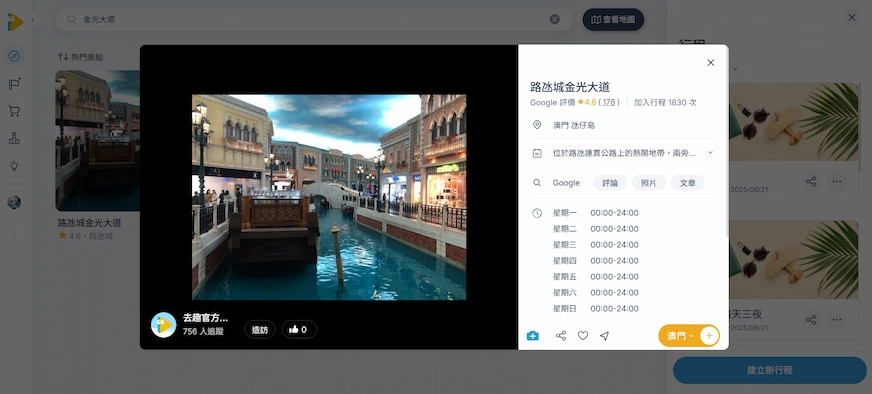Open the flag icon in left sidebar

click(x=14, y=84)
